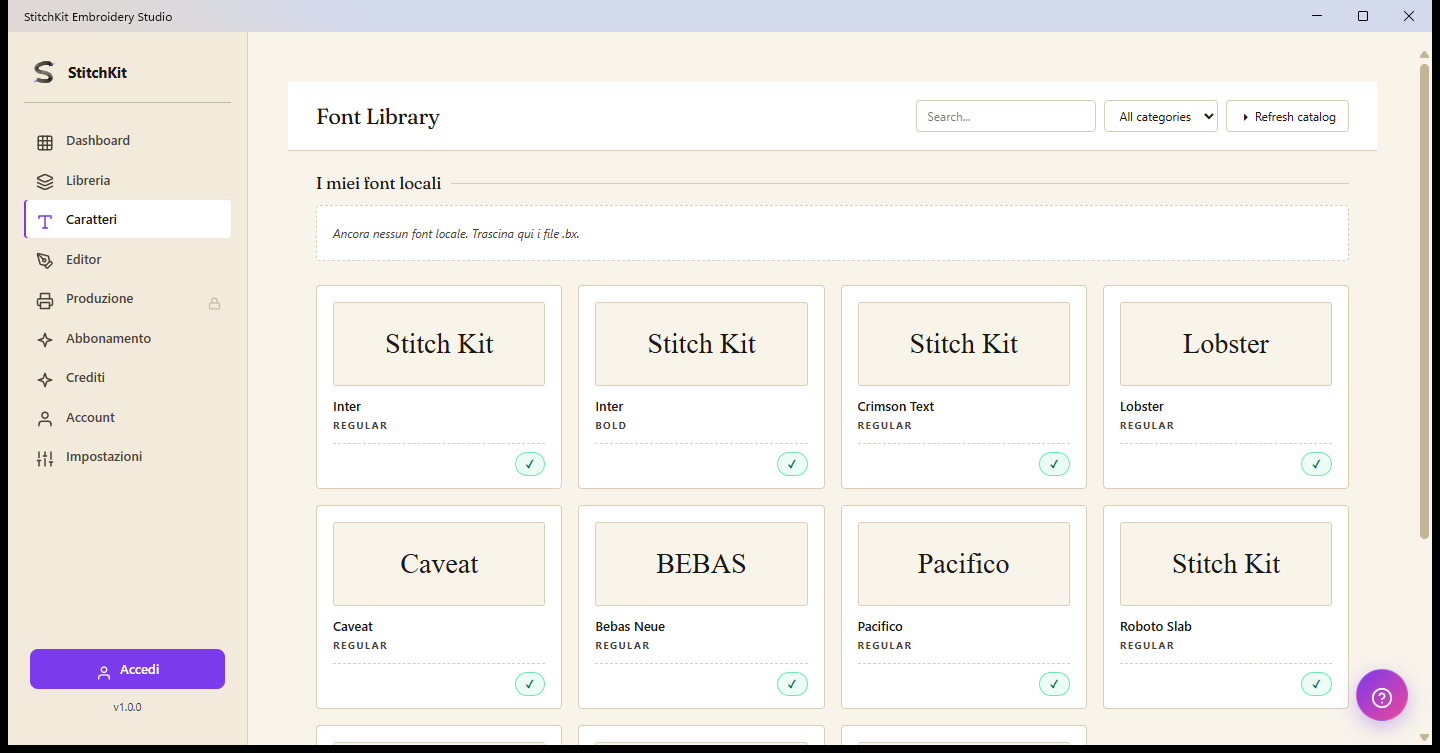Image resolution: width=1440 pixels, height=753 pixels.
Task: Click the Produzione printer icon
Action: click(45, 300)
